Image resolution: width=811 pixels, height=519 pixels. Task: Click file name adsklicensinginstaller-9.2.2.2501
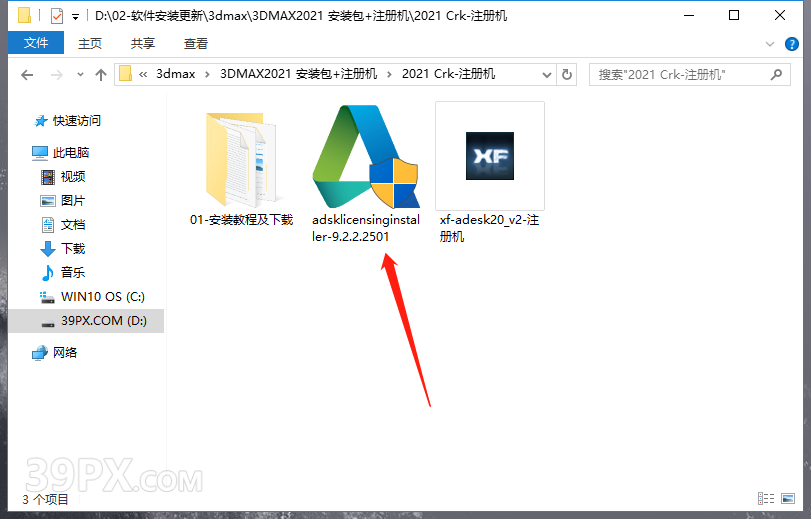(366, 228)
